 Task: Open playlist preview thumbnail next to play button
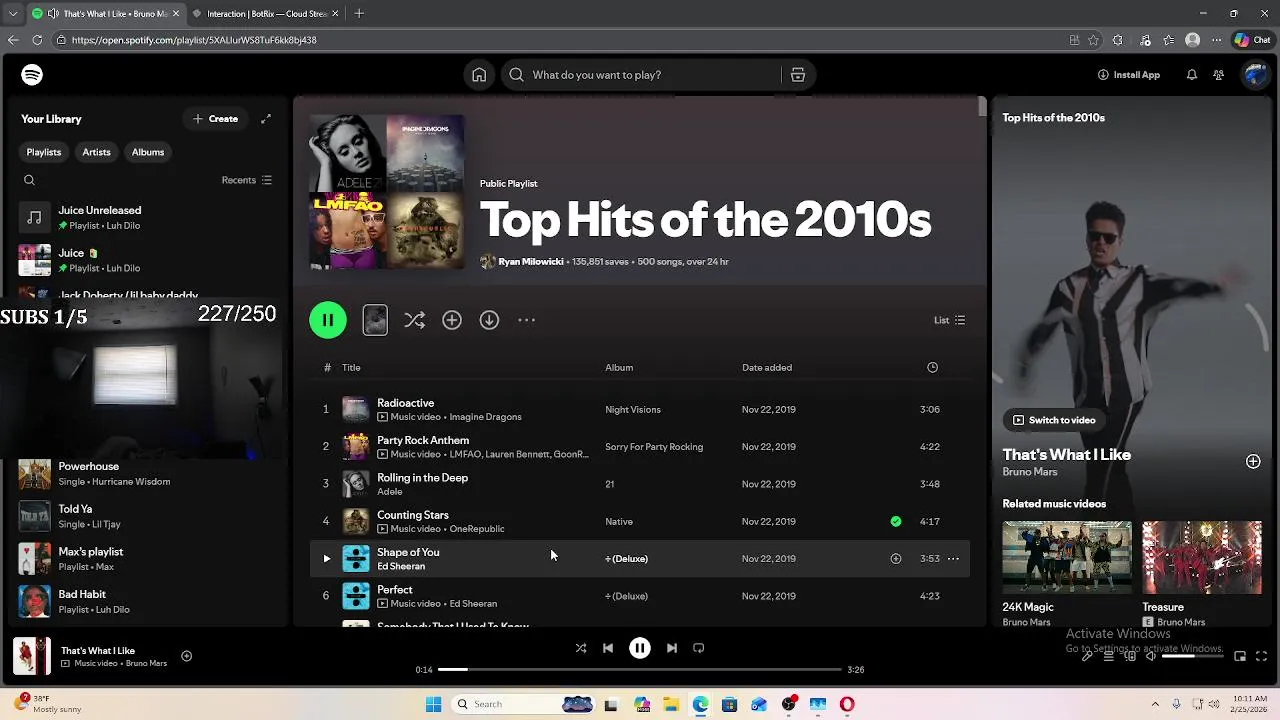click(x=375, y=320)
